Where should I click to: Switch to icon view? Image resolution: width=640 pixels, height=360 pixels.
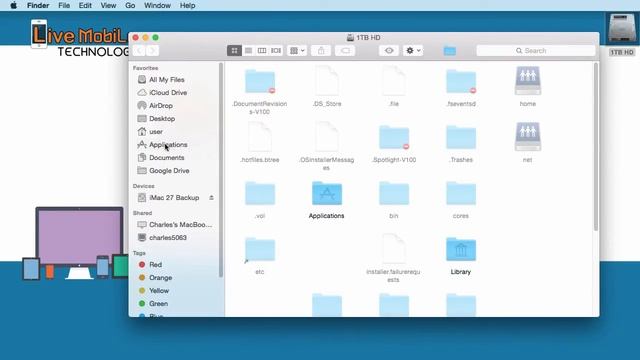234,51
